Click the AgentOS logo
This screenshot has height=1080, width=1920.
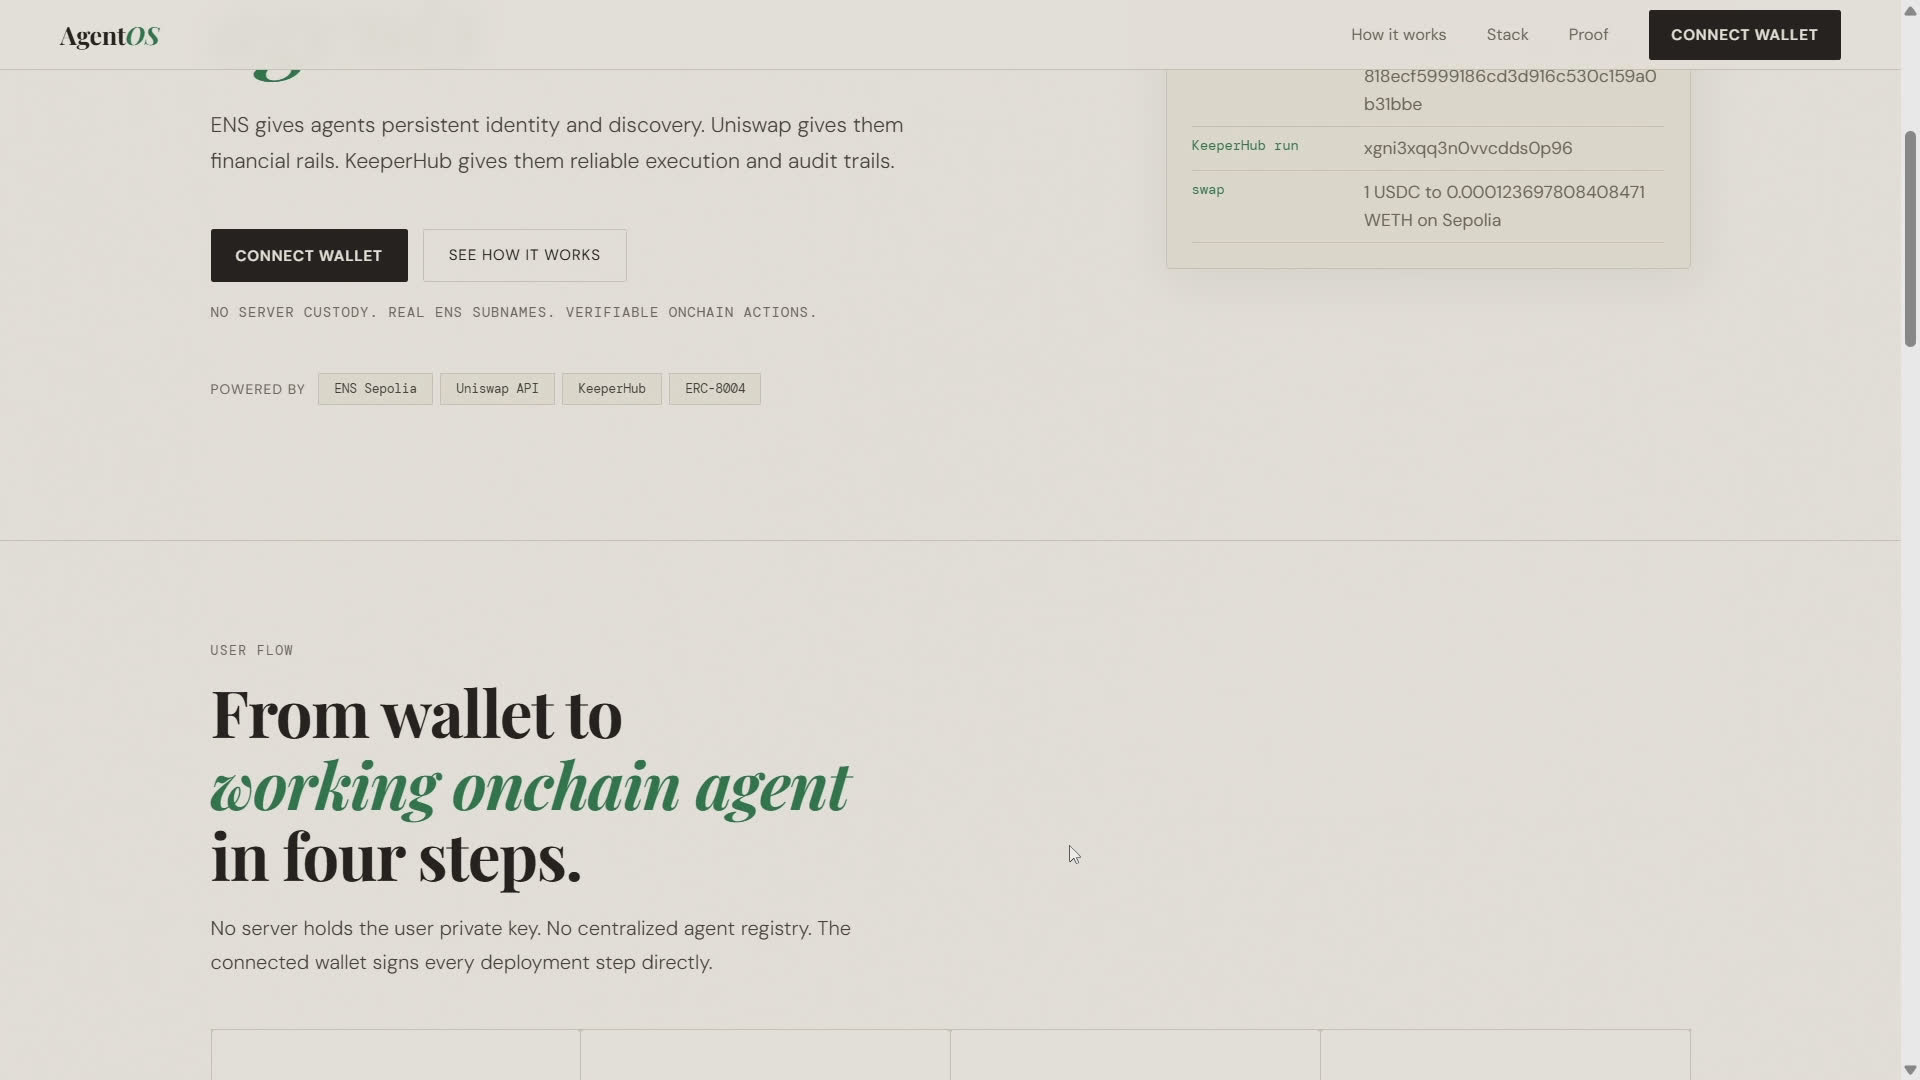[x=110, y=36]
